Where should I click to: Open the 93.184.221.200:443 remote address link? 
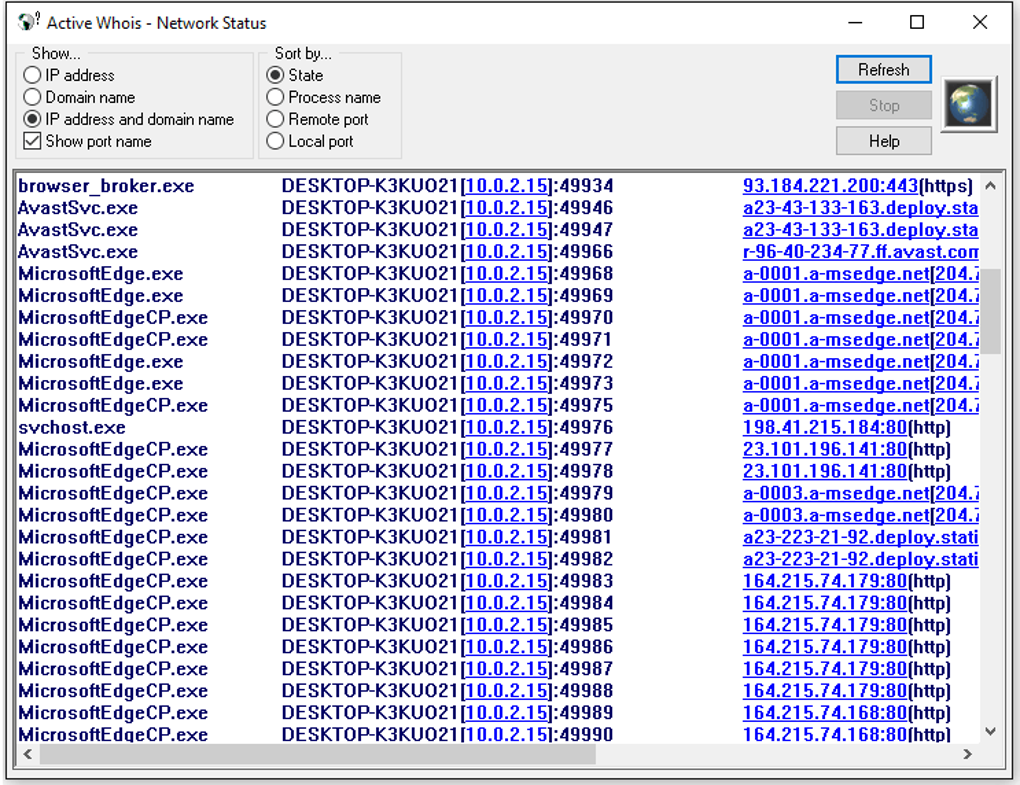point(830,186)
